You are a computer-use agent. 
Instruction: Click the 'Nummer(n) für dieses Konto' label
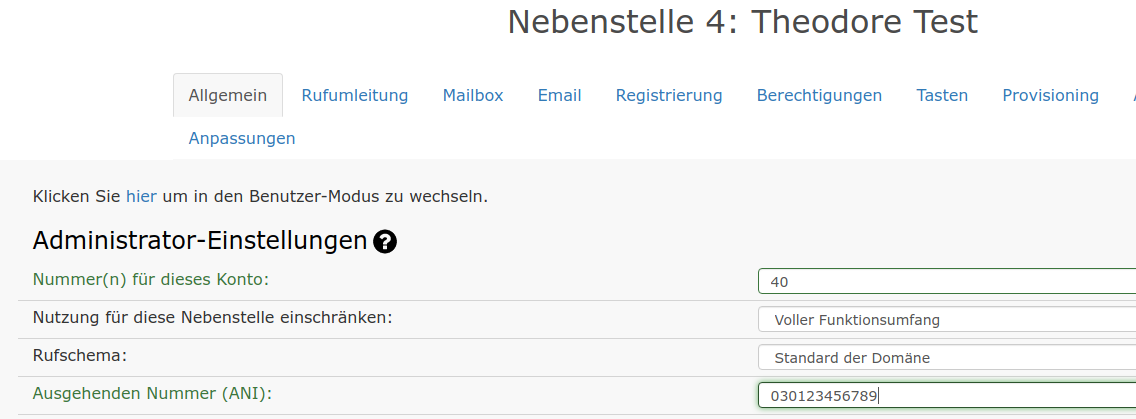point(151,280)
